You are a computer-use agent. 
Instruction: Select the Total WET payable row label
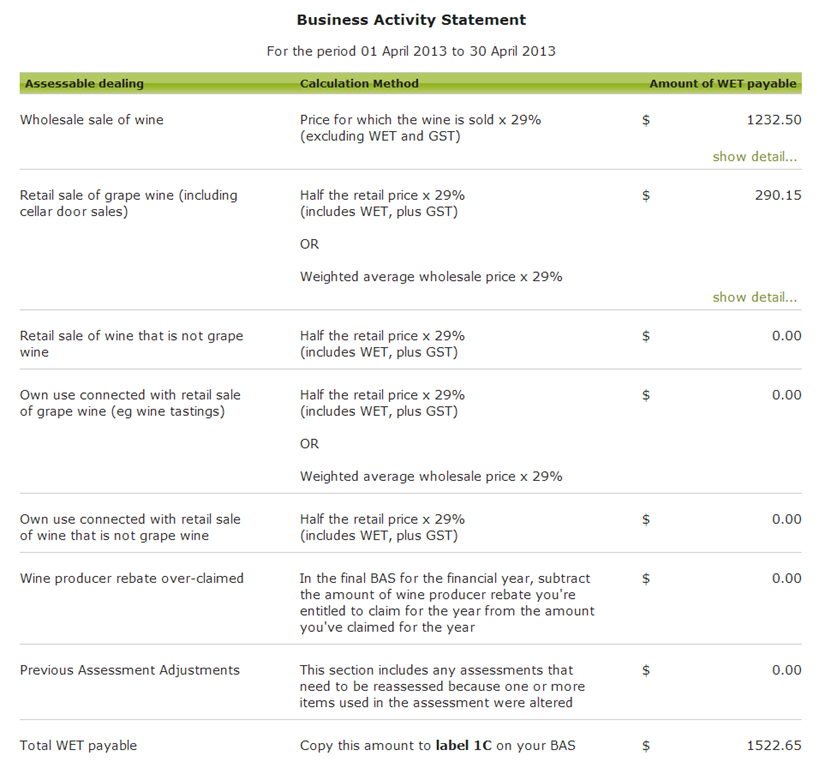point(78,746)
